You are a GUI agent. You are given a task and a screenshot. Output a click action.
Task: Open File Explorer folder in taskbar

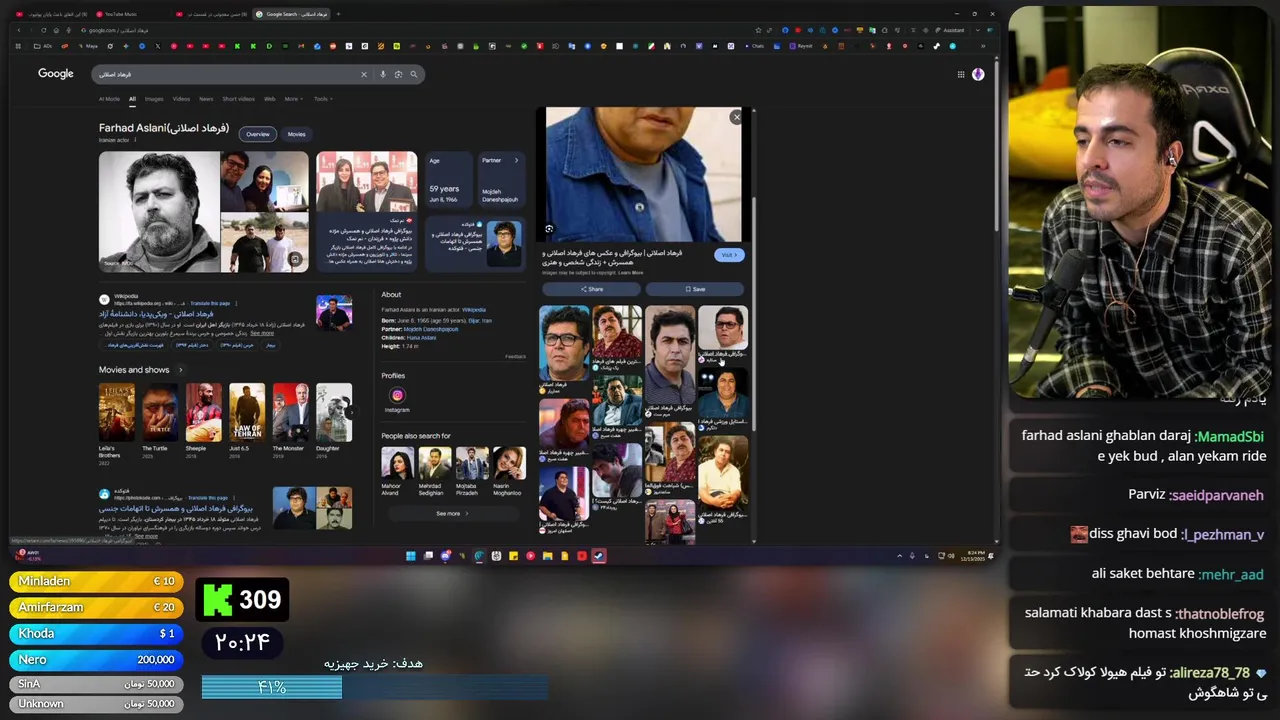pyautogui.click(x=547, y=556)
